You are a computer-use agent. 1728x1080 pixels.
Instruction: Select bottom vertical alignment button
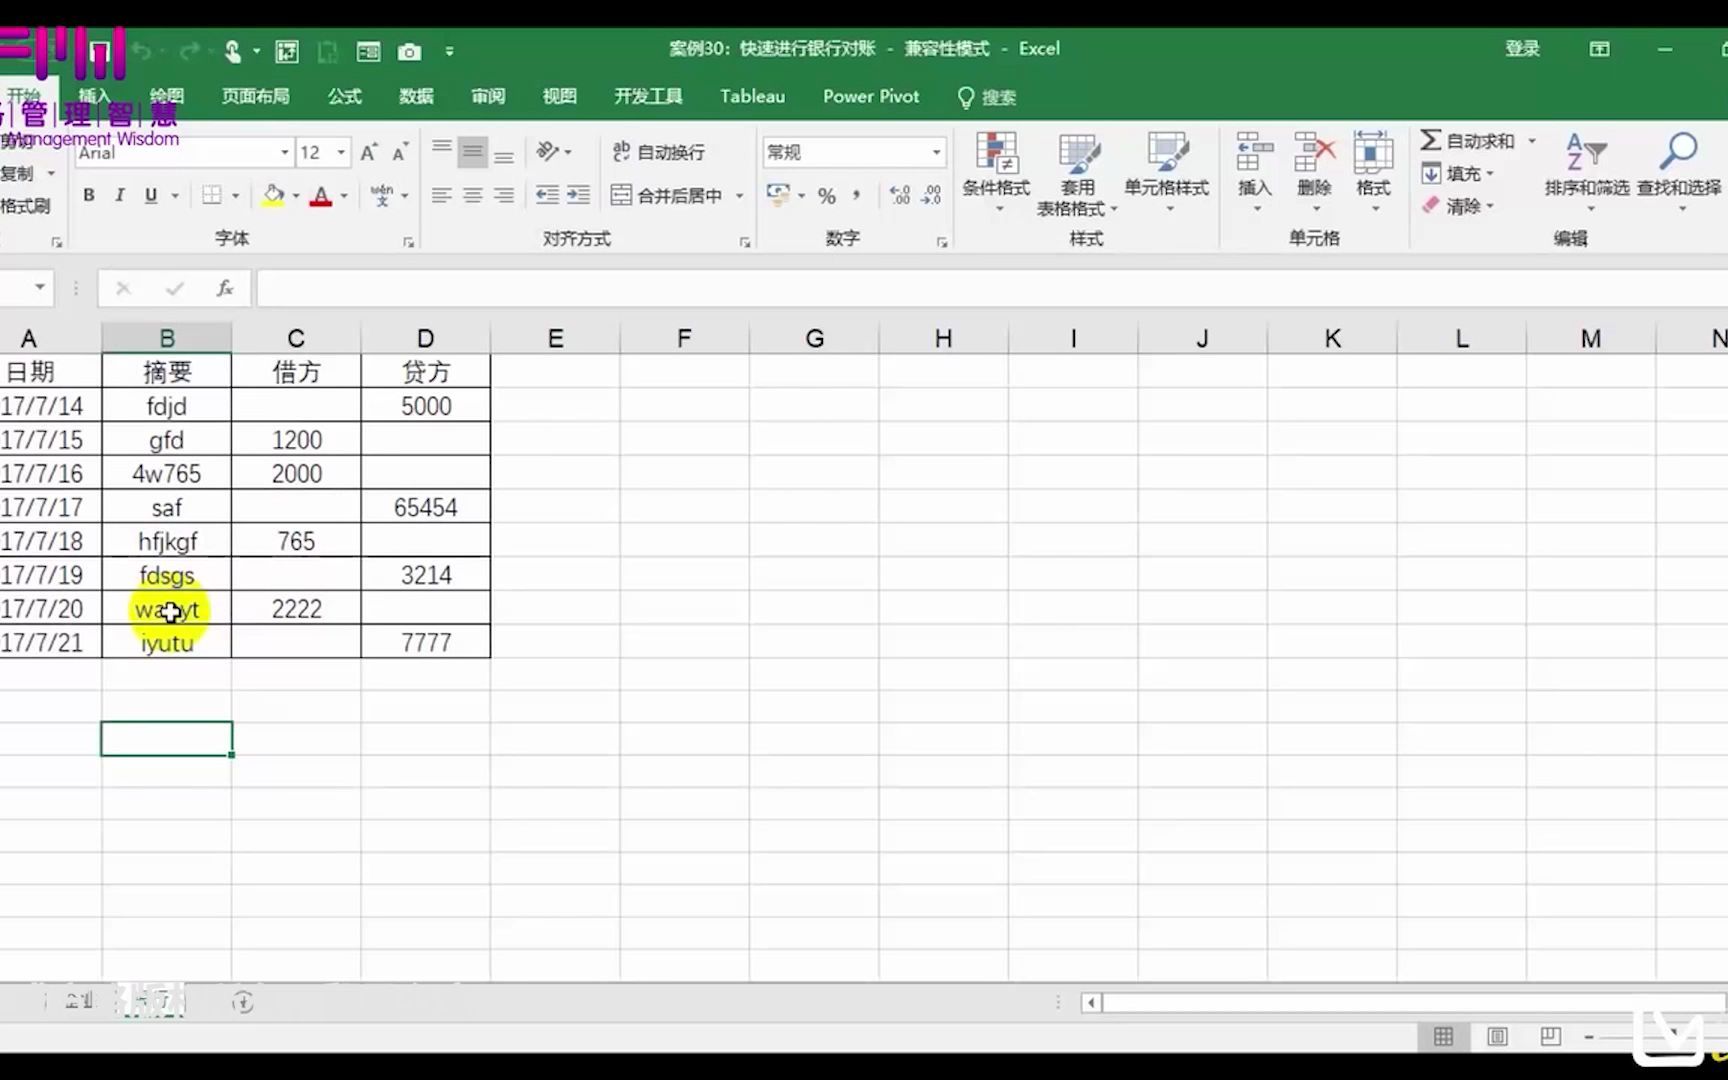(x=504, y=152)
